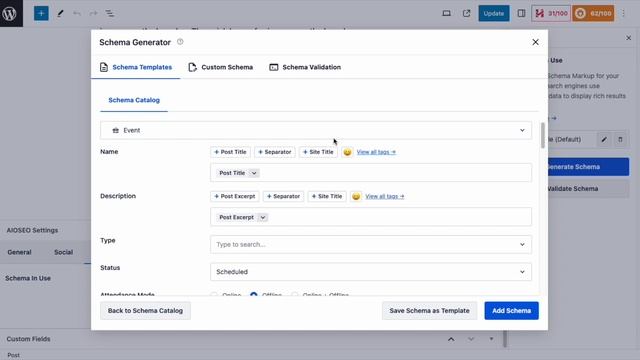The image size is (640, 360).
Task: Toggle the Settings sidebar icon
Action: pos(521,13)
